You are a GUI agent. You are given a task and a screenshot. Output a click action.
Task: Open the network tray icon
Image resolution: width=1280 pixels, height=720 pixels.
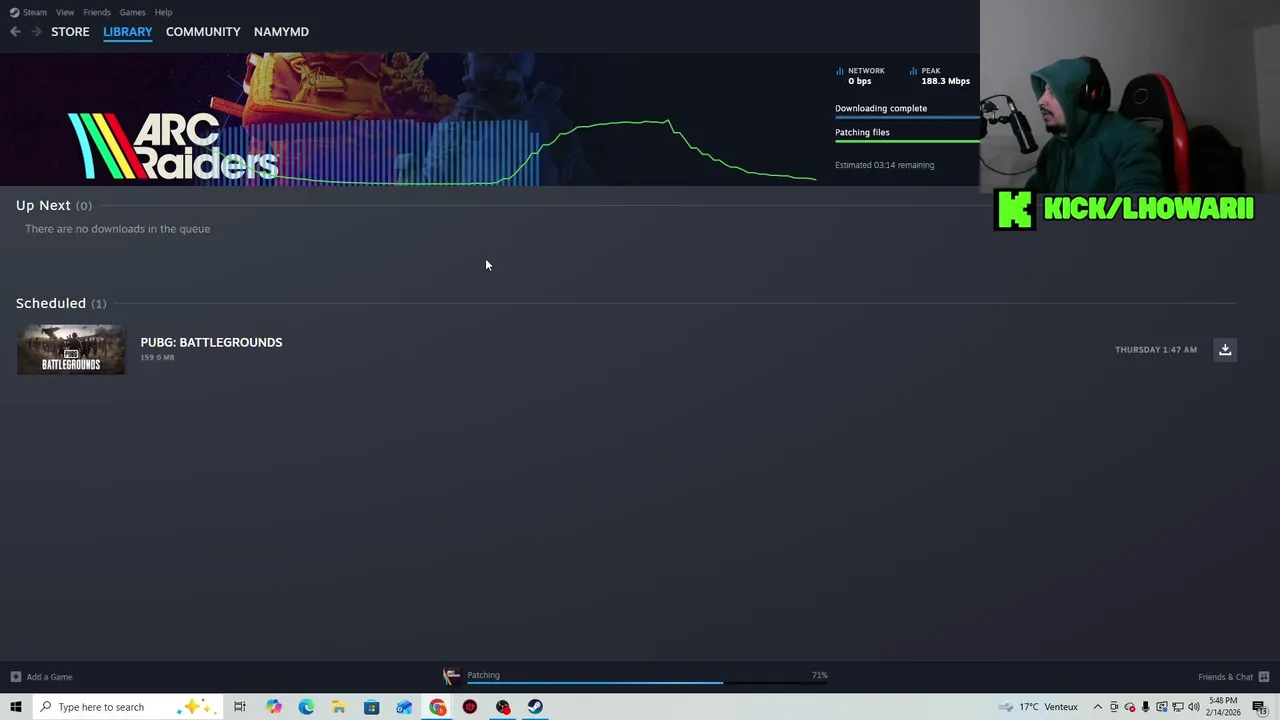click(x=1178, y=707)
